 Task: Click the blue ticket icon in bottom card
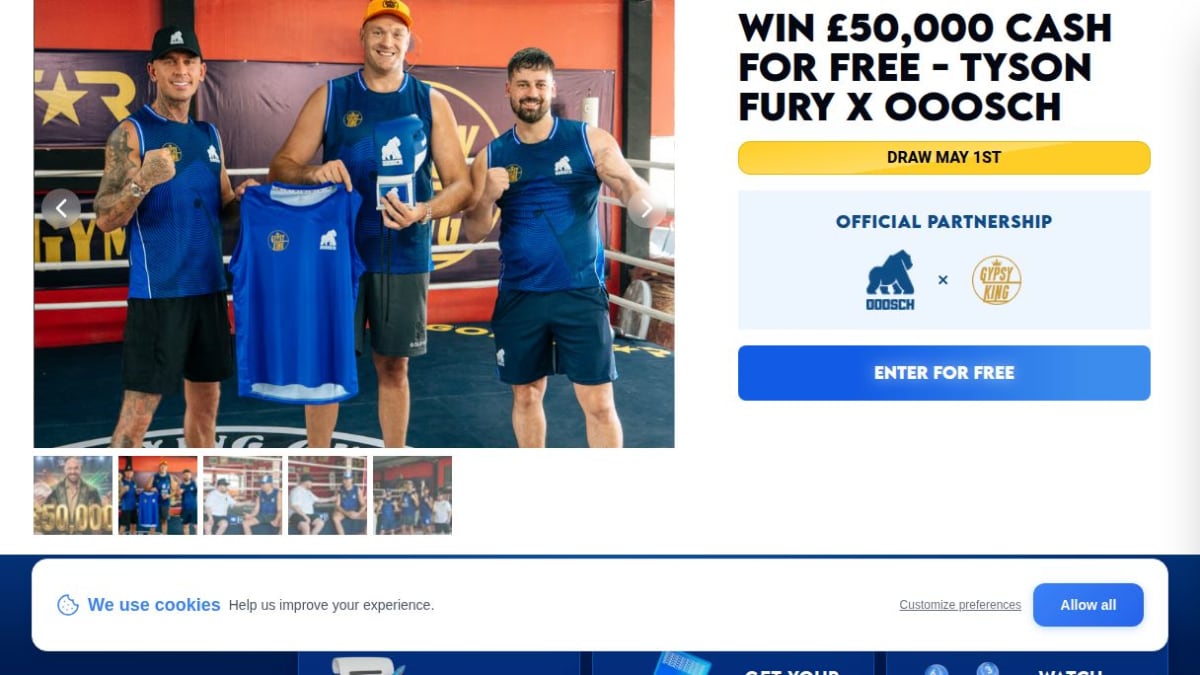tap(682, 664)
